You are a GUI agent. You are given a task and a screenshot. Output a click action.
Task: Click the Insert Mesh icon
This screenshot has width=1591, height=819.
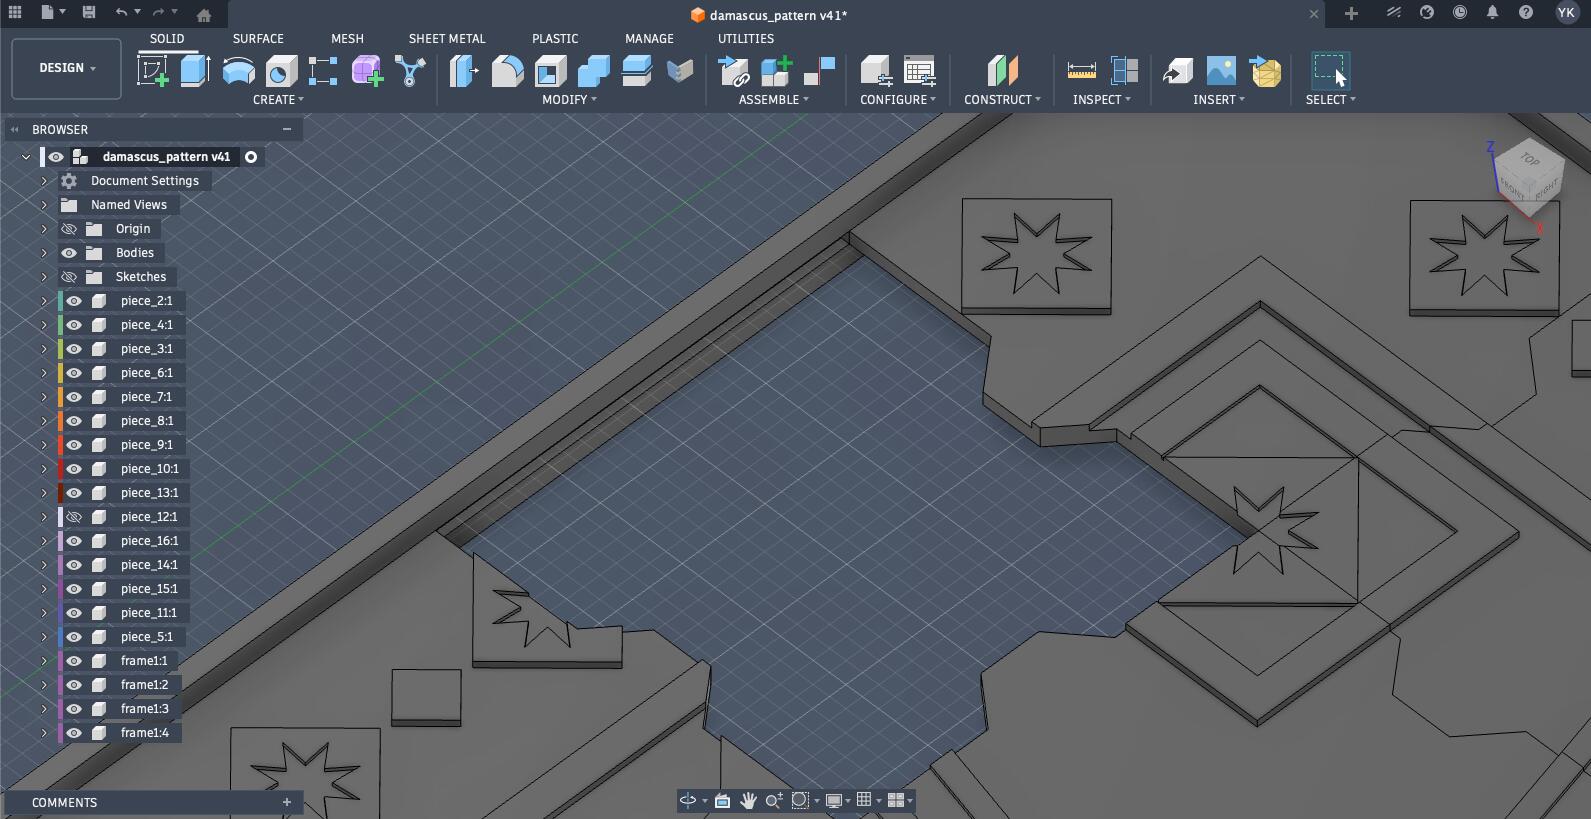(x=1265, y=71)
